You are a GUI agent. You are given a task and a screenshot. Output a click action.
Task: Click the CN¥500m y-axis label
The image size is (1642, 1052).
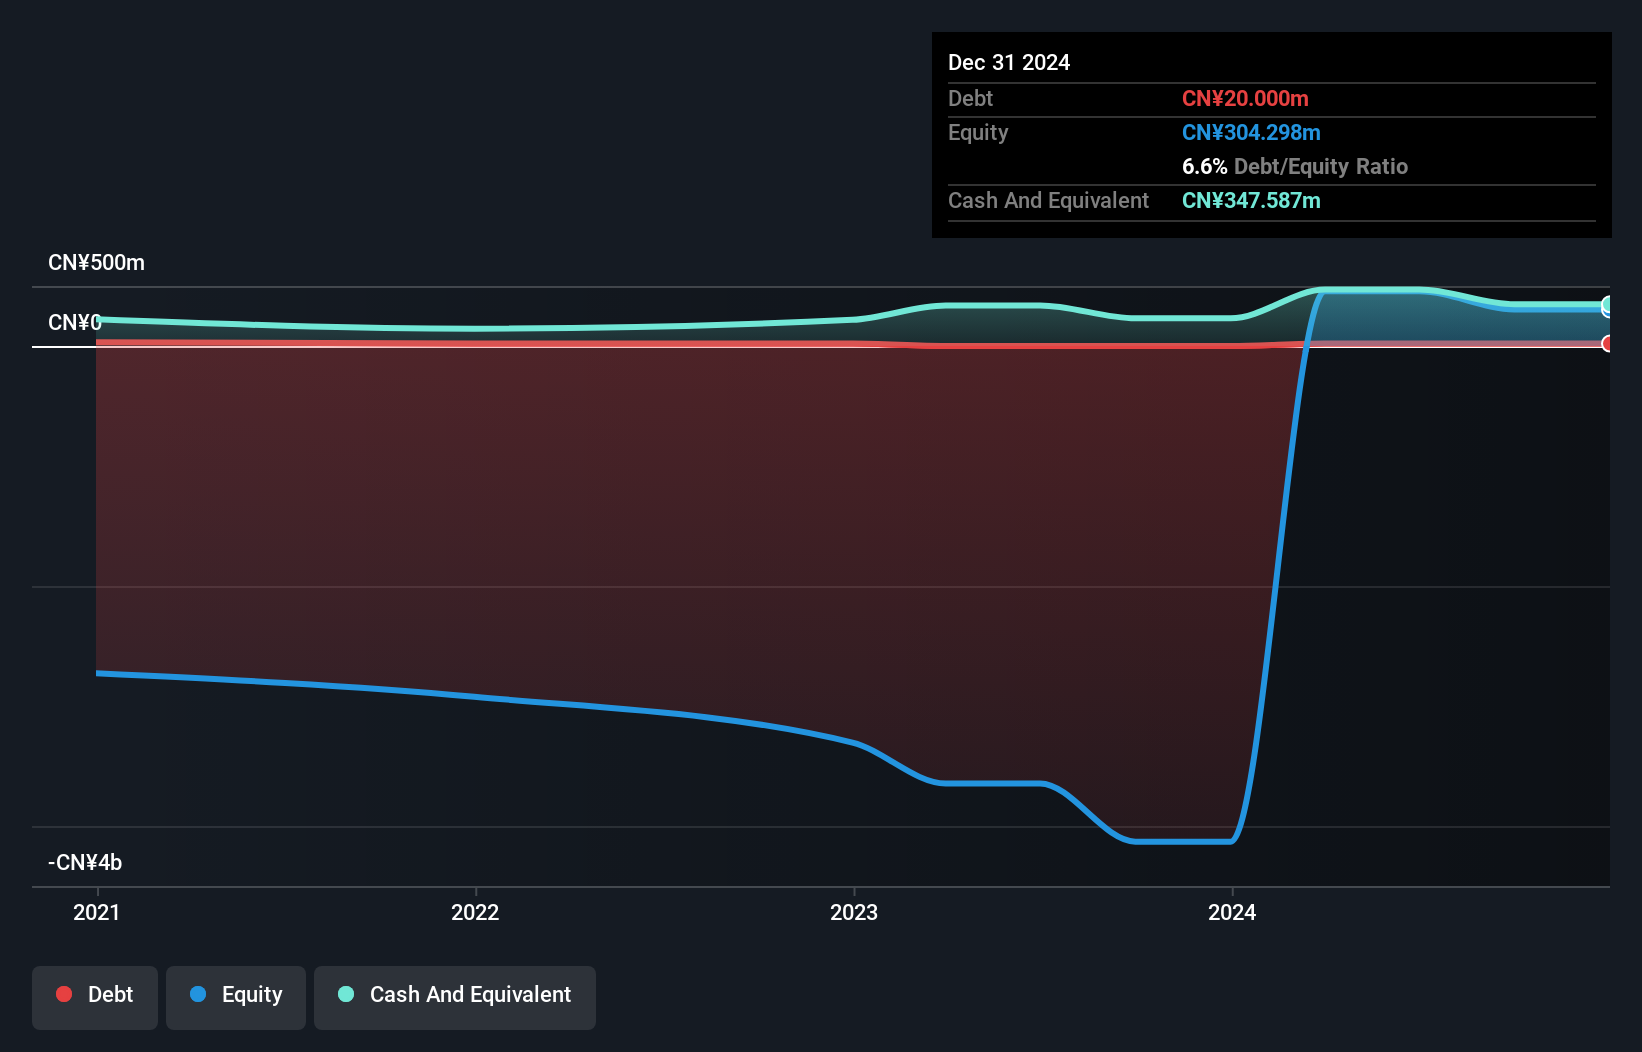pyautogui.click(x=96, y=263)
